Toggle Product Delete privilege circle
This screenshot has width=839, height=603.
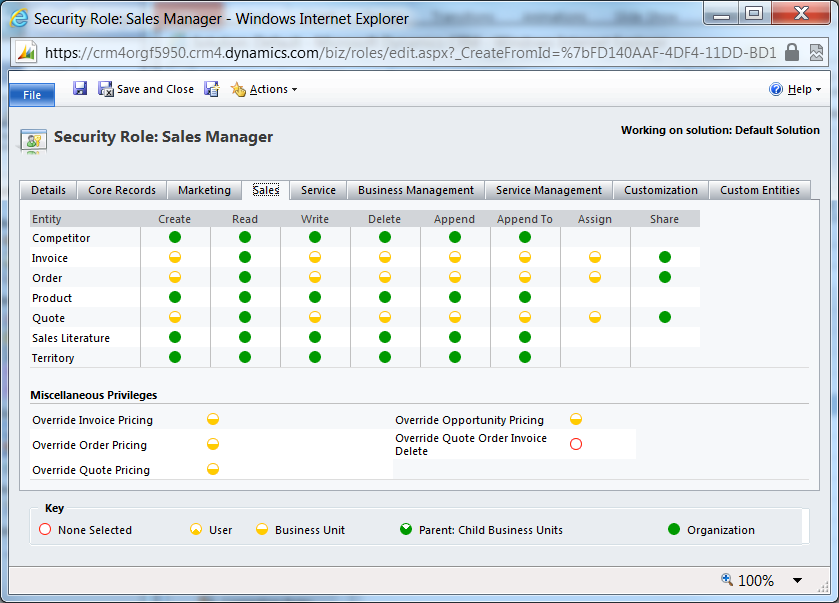coord(385,297)
